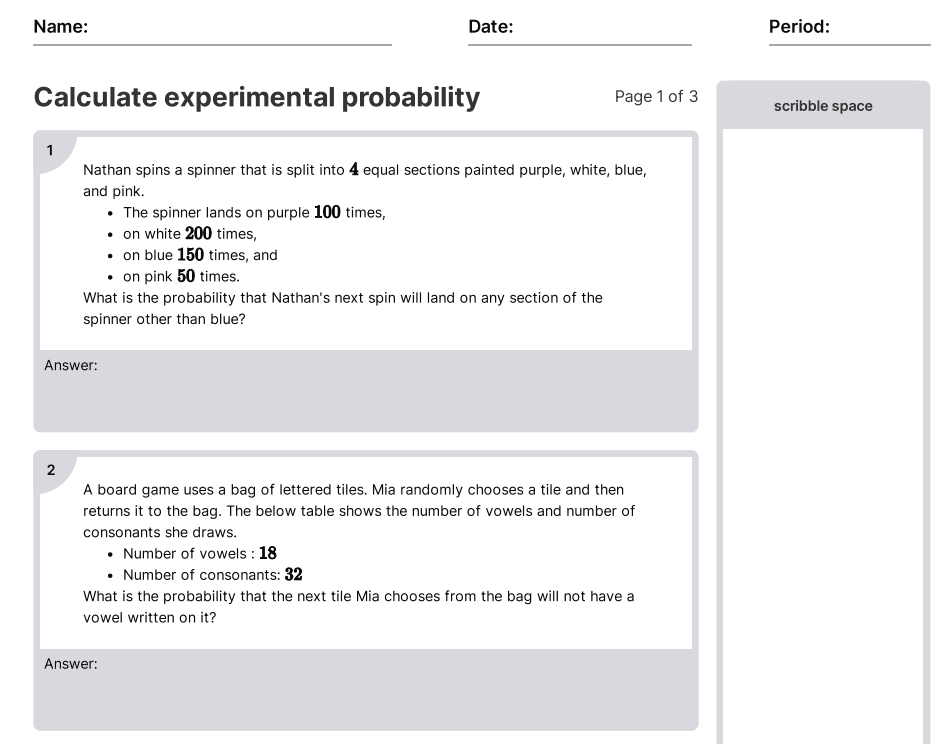Click inside the blank scribble space area
949x744 pixels.
823,430
